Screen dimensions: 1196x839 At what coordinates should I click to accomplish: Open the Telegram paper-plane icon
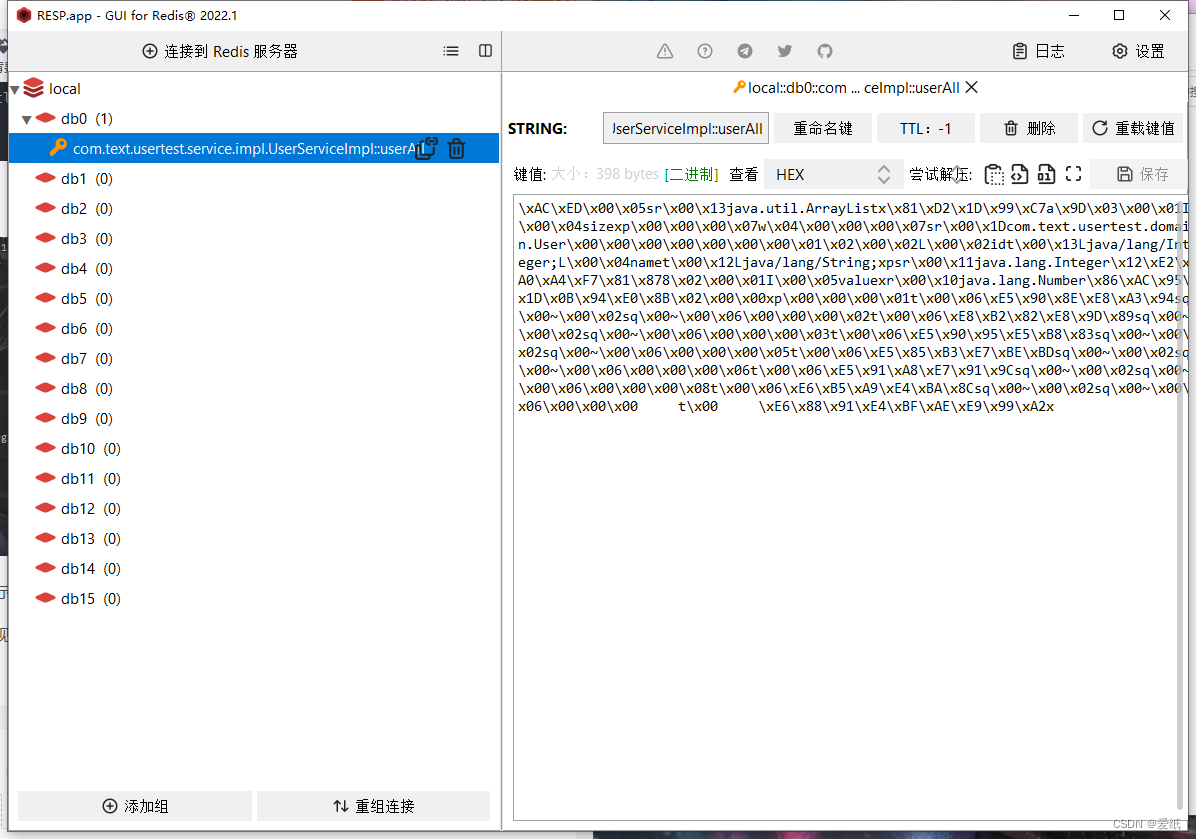744,51
